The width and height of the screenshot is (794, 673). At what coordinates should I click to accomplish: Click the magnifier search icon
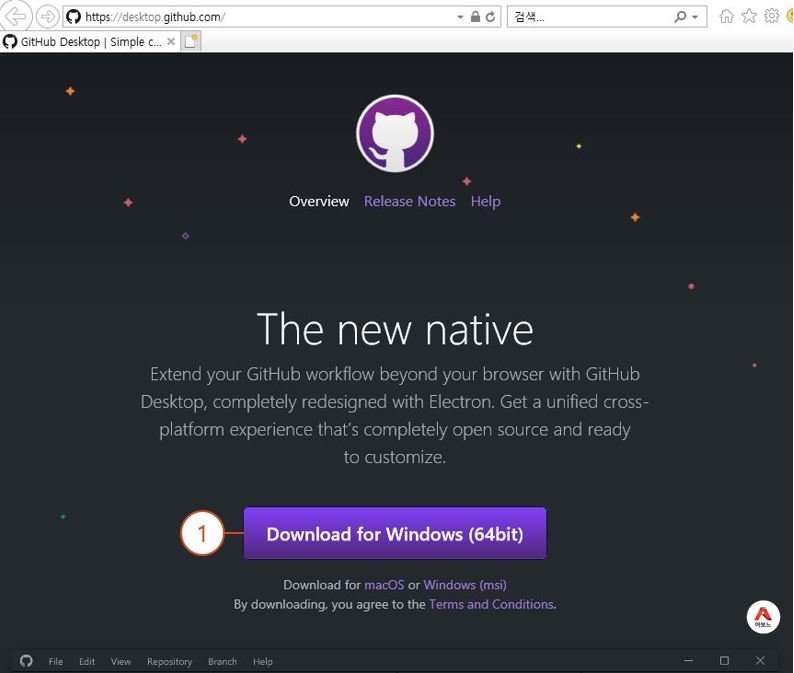[x=680, y=17]
